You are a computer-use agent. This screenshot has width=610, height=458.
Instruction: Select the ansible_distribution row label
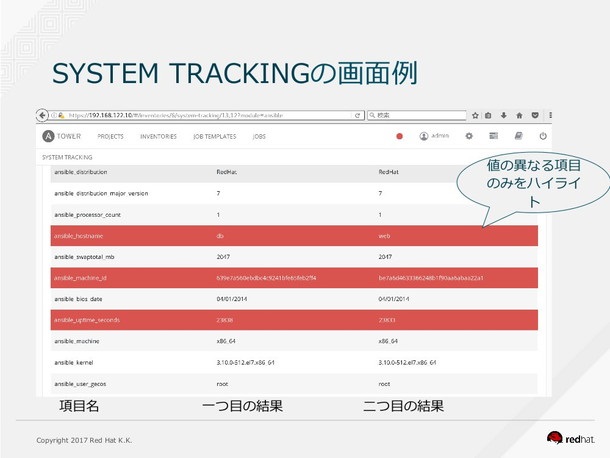(x=81, y=172)
